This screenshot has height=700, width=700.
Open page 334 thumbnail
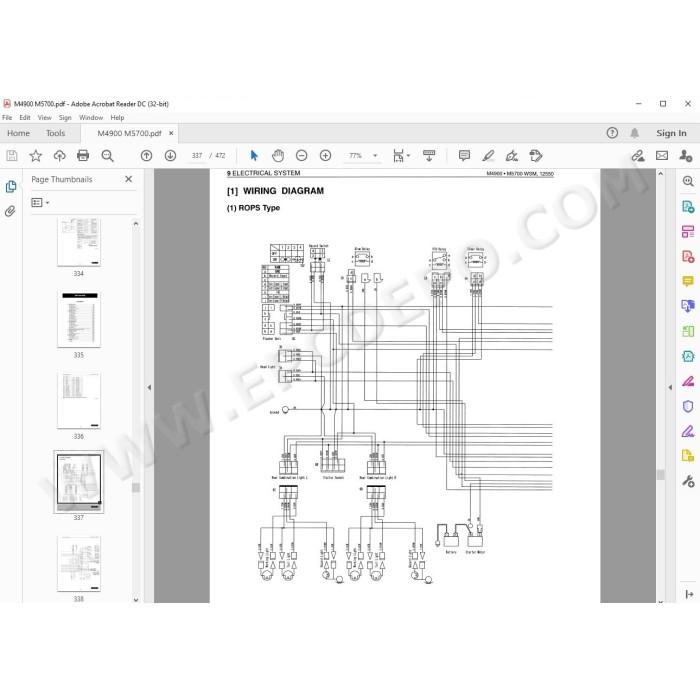tap(79, 242)
